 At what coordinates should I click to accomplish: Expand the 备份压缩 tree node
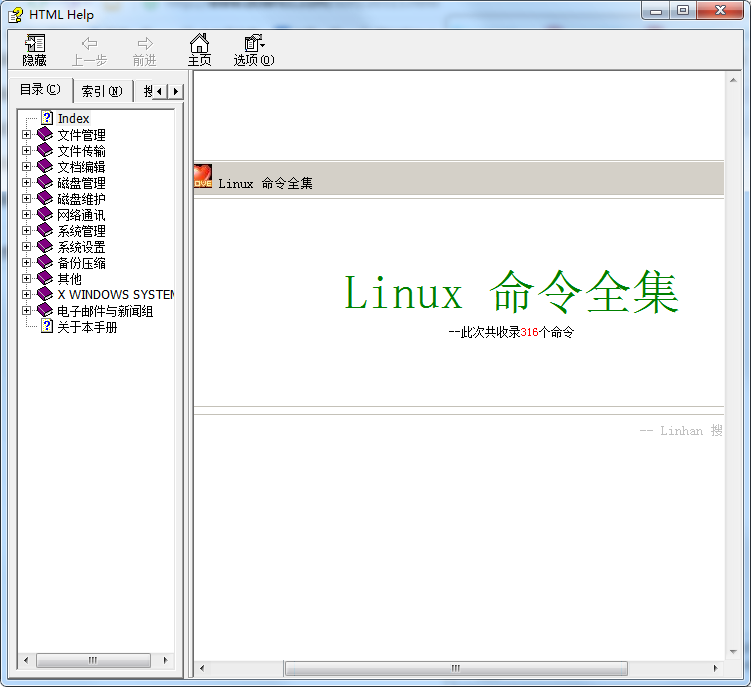click(x=27, y=263)
